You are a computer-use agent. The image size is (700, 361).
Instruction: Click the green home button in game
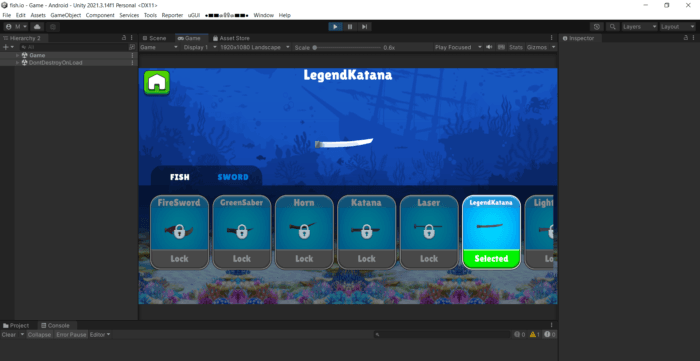point(157,83)
